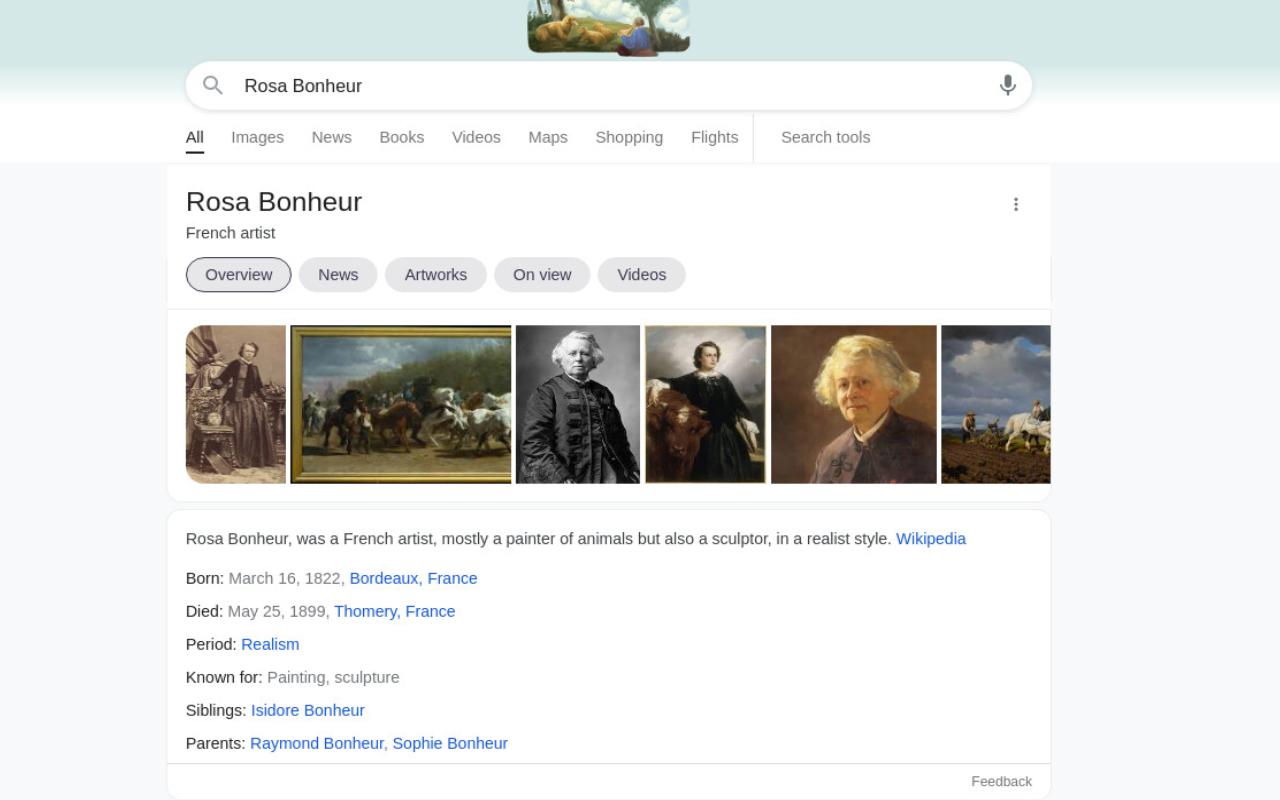The image size is (1280, 800).
Task: Open painted portrait of white-haired woman
Action: coord(854,404)
